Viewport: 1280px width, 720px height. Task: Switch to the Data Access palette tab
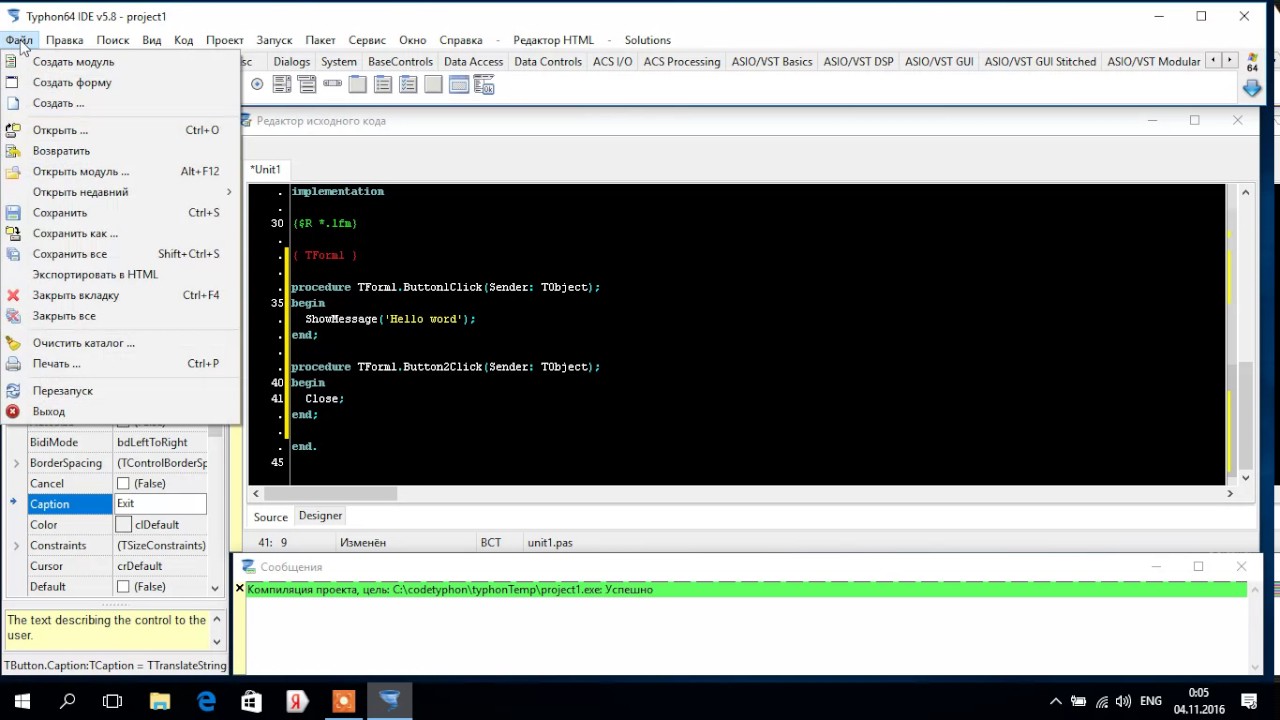tap(473, 61)
